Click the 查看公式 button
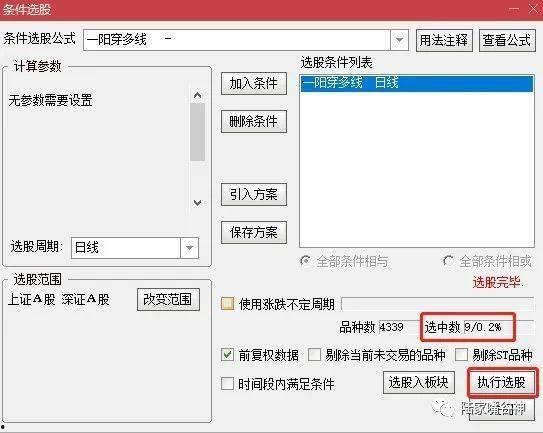 coord(507,40)
